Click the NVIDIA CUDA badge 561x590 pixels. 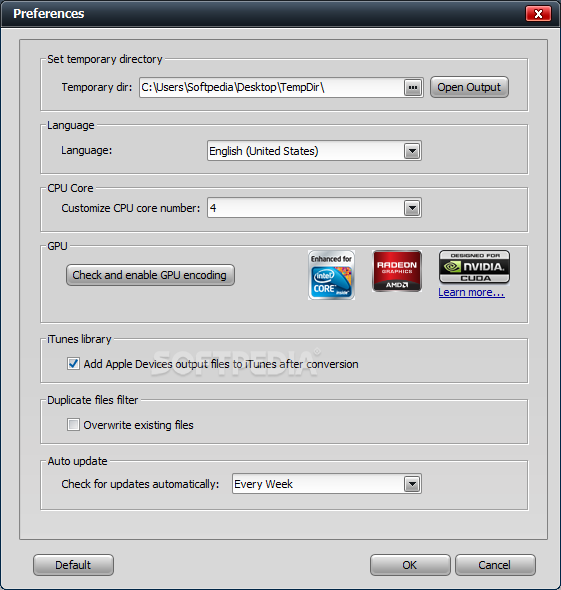[474, 267]
